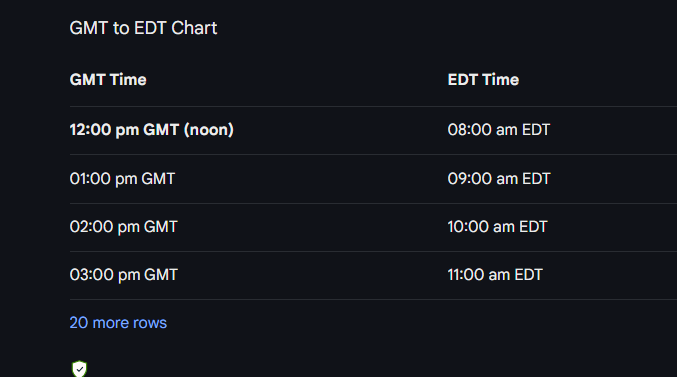Click the "EDT Time" column header

point(483,79)
